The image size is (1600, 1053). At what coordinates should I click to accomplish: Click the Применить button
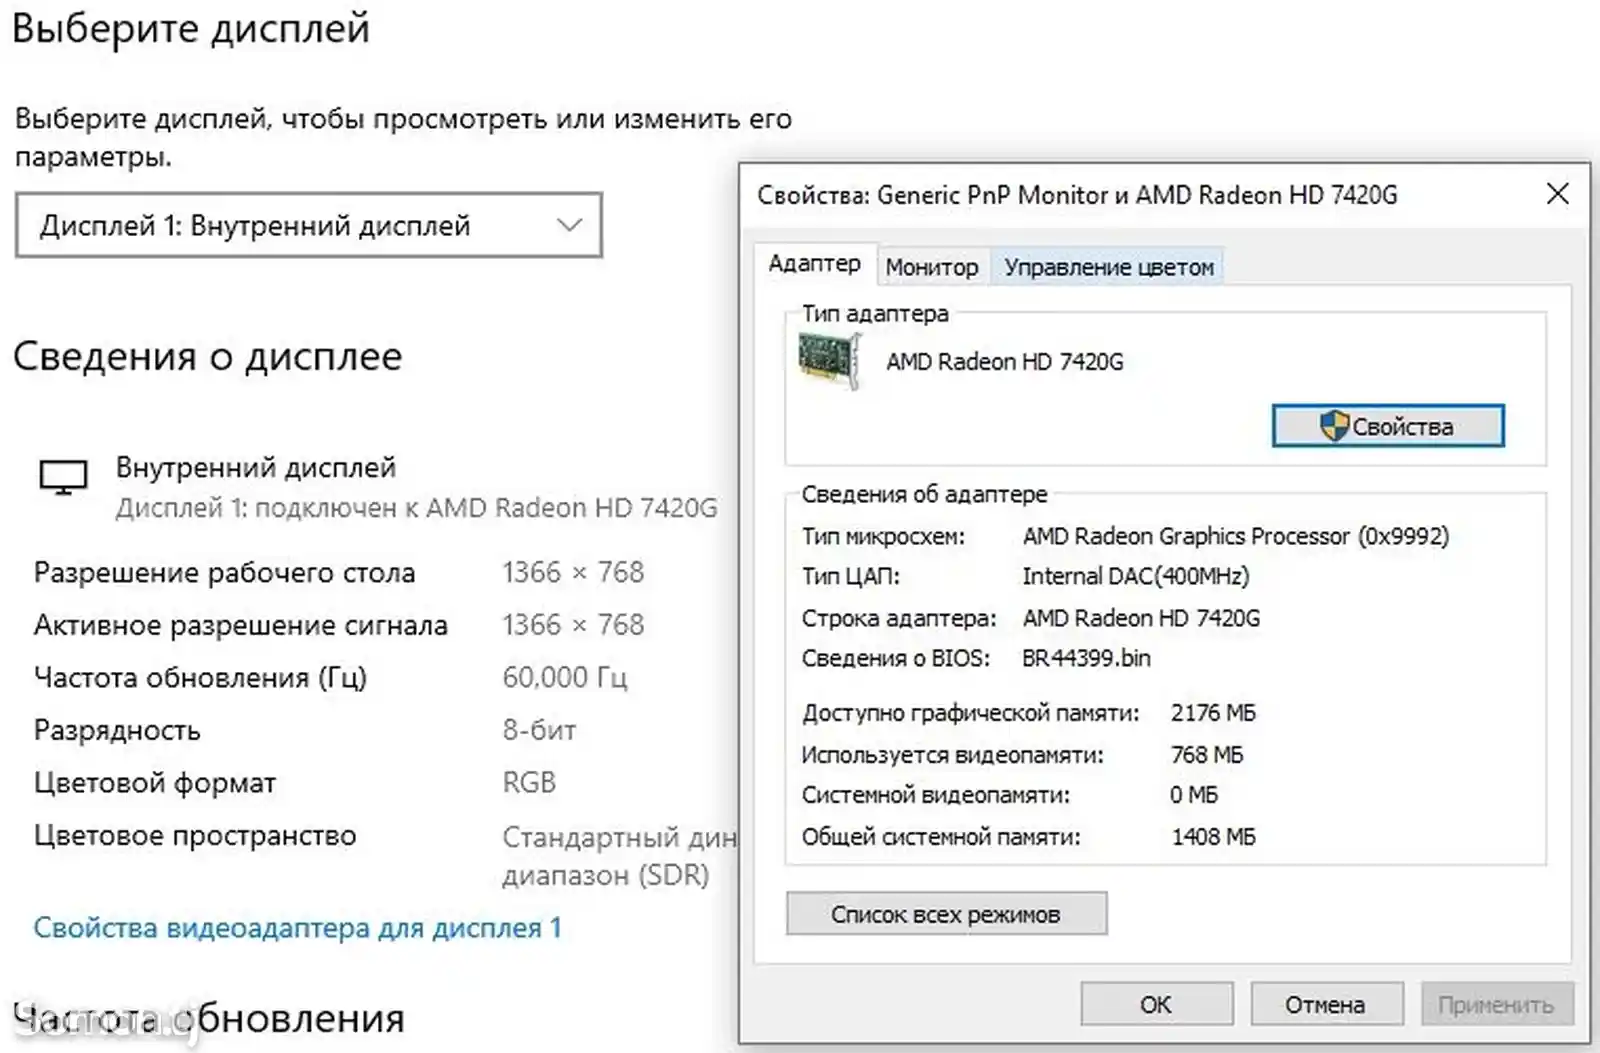click(x=1497, y=1004)
